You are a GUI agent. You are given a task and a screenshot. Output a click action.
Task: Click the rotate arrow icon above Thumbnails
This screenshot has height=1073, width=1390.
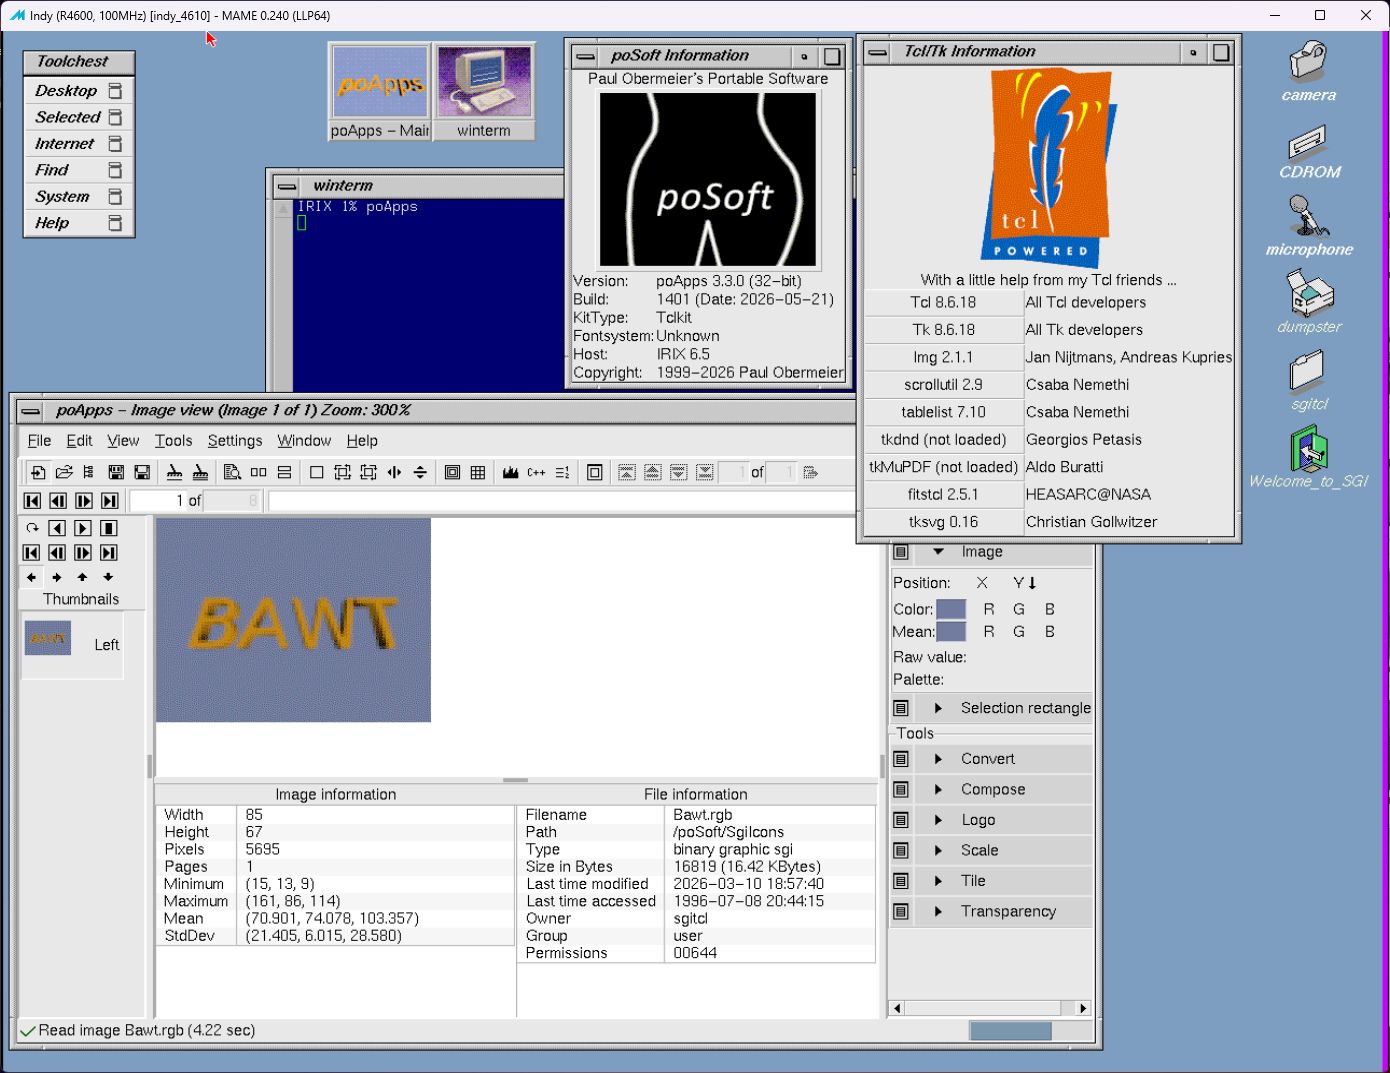32,528
